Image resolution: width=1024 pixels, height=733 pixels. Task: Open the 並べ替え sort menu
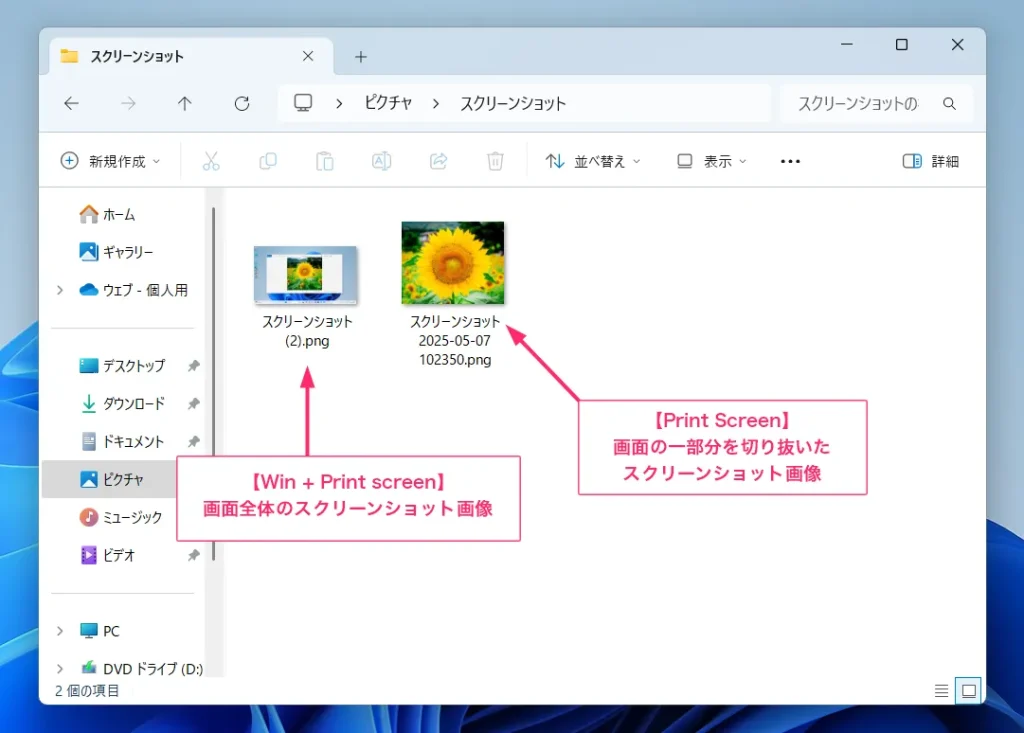coord(593,161)
